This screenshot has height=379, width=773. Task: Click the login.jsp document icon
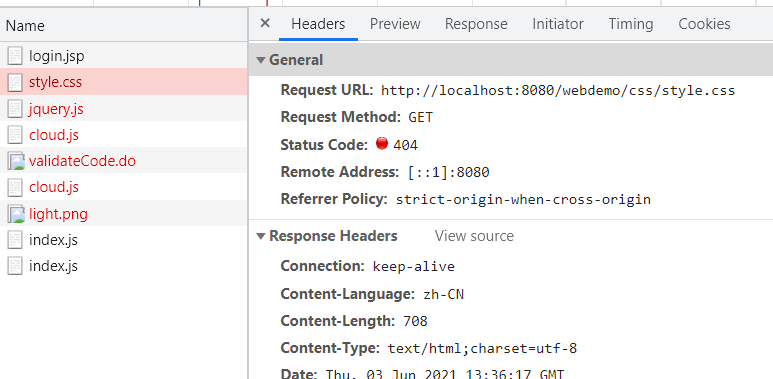pos(15,56)
